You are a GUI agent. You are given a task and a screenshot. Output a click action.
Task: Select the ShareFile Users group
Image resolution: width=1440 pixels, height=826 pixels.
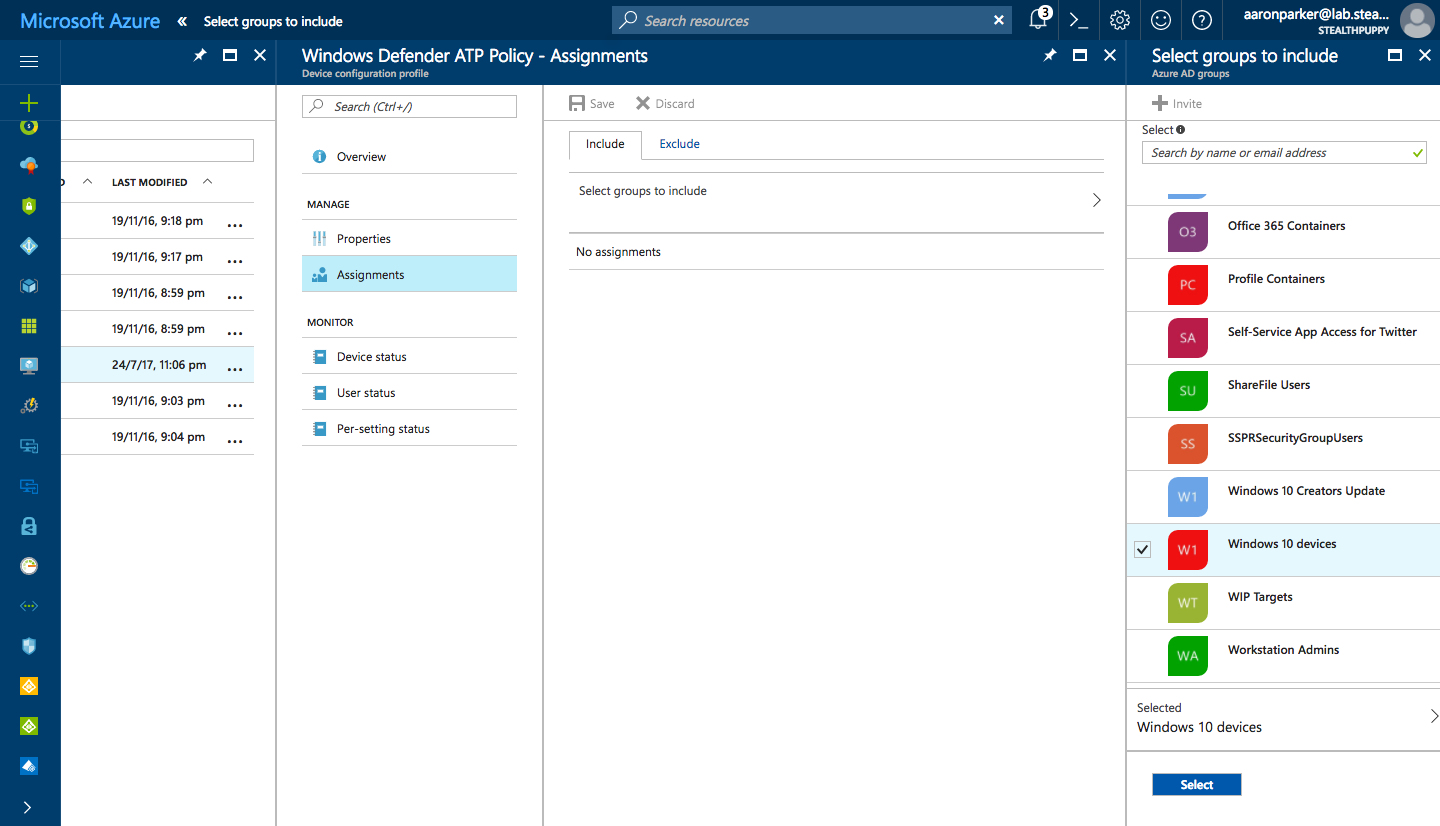click(x=1283, y=391)
